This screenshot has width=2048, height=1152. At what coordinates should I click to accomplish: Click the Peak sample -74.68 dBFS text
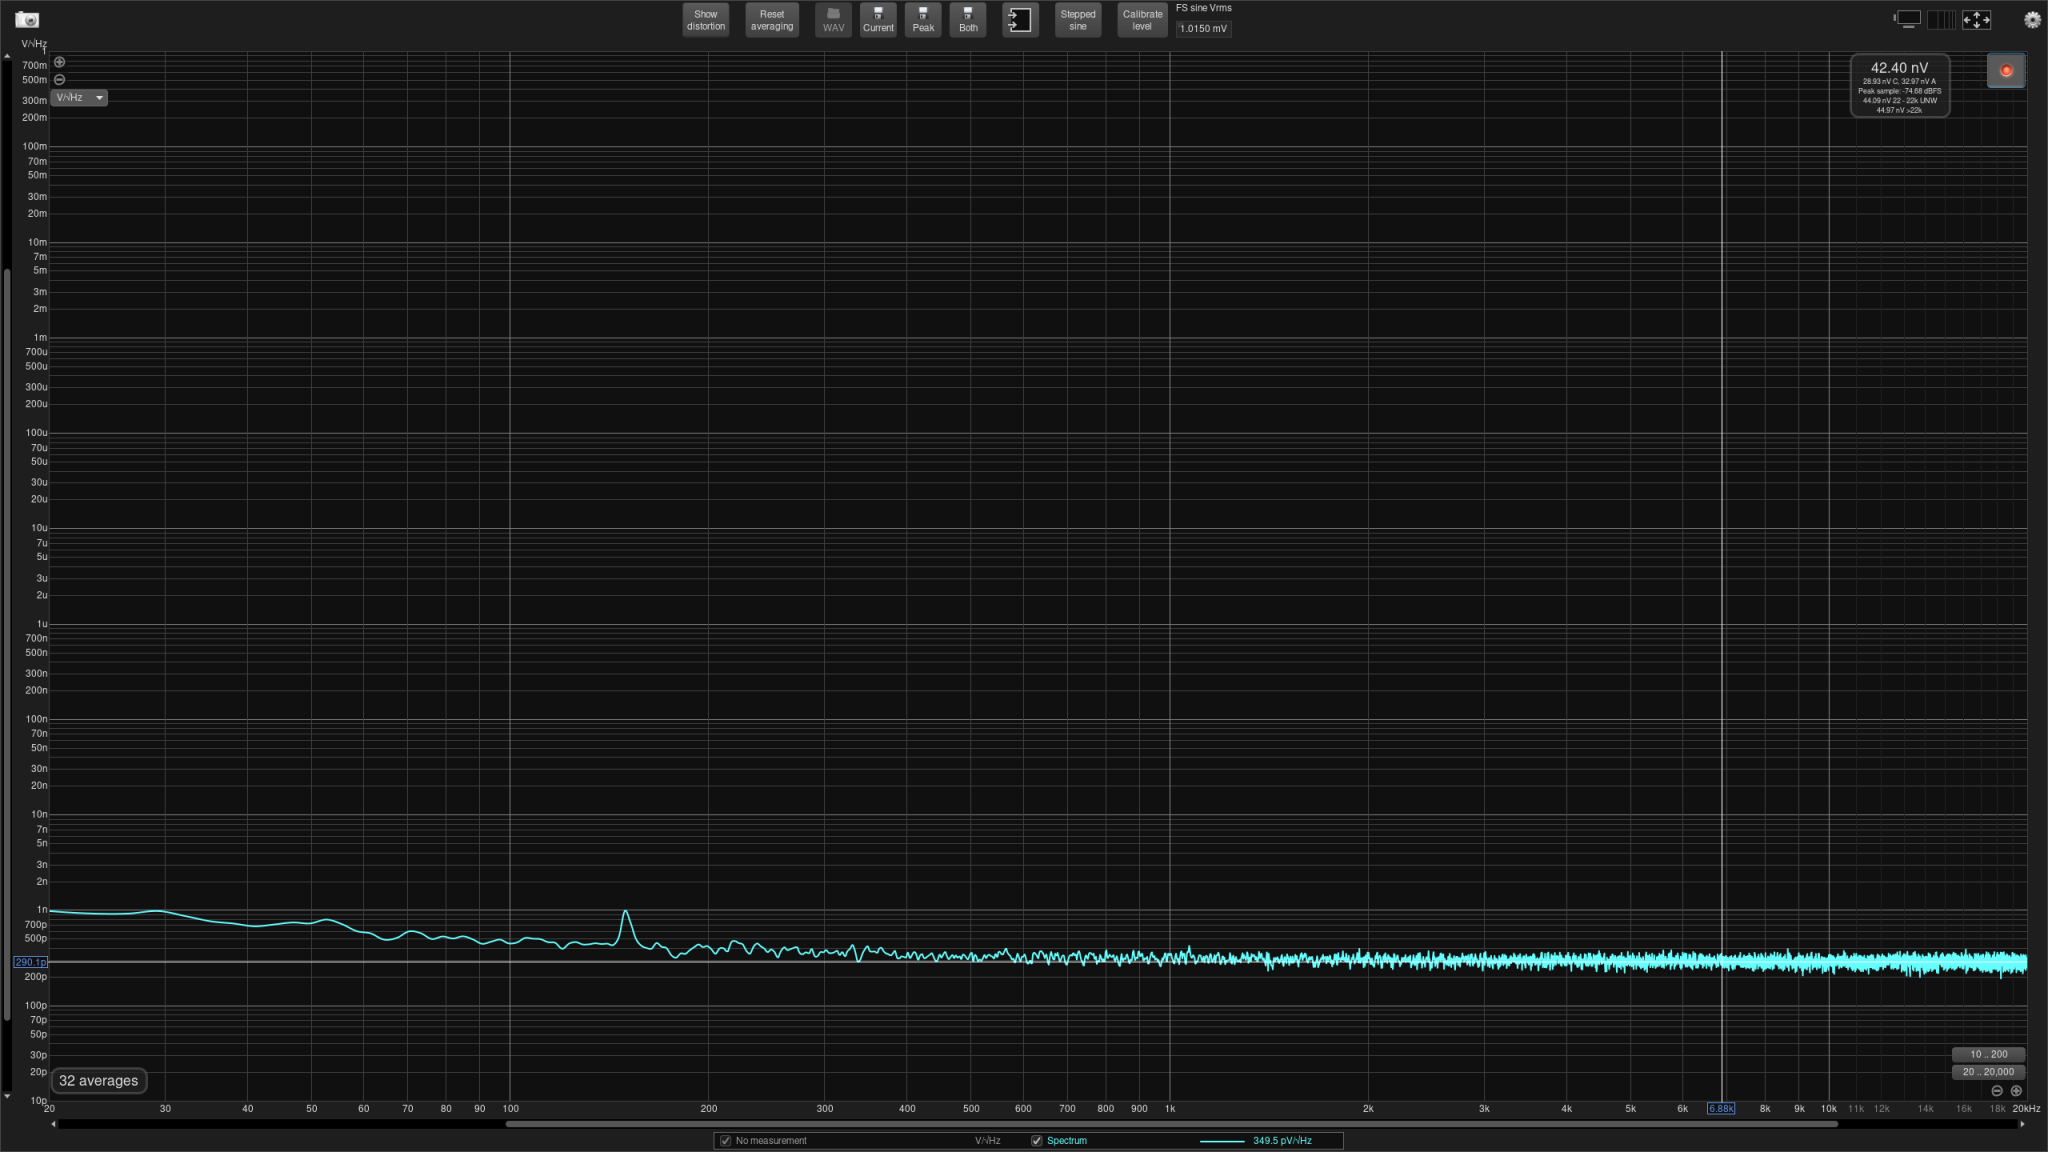pyautogui.click(x=1900, y=91)
